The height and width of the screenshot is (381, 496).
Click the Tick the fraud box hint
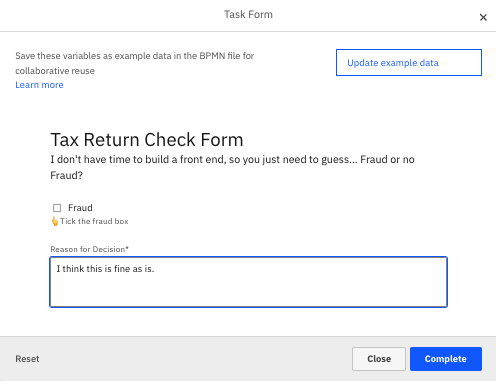(94, 221)
